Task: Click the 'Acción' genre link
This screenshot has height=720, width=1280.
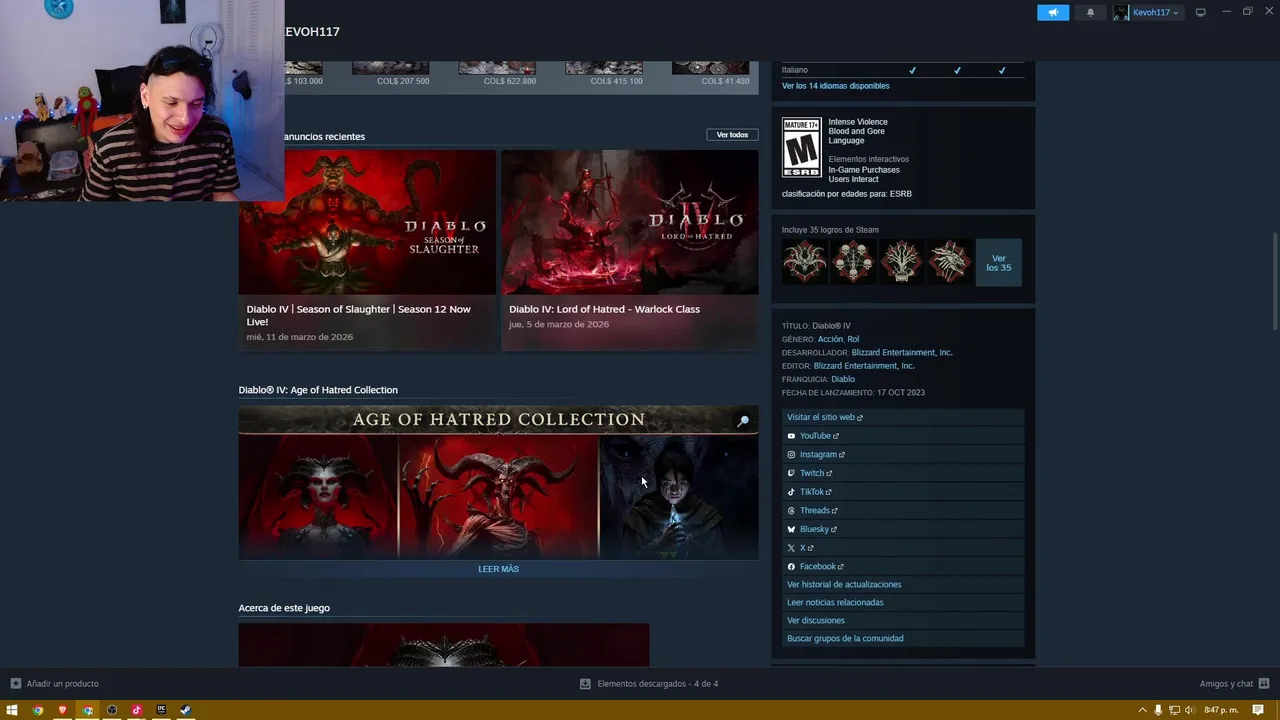Action: pyautogui.click(x=831, y=339)
